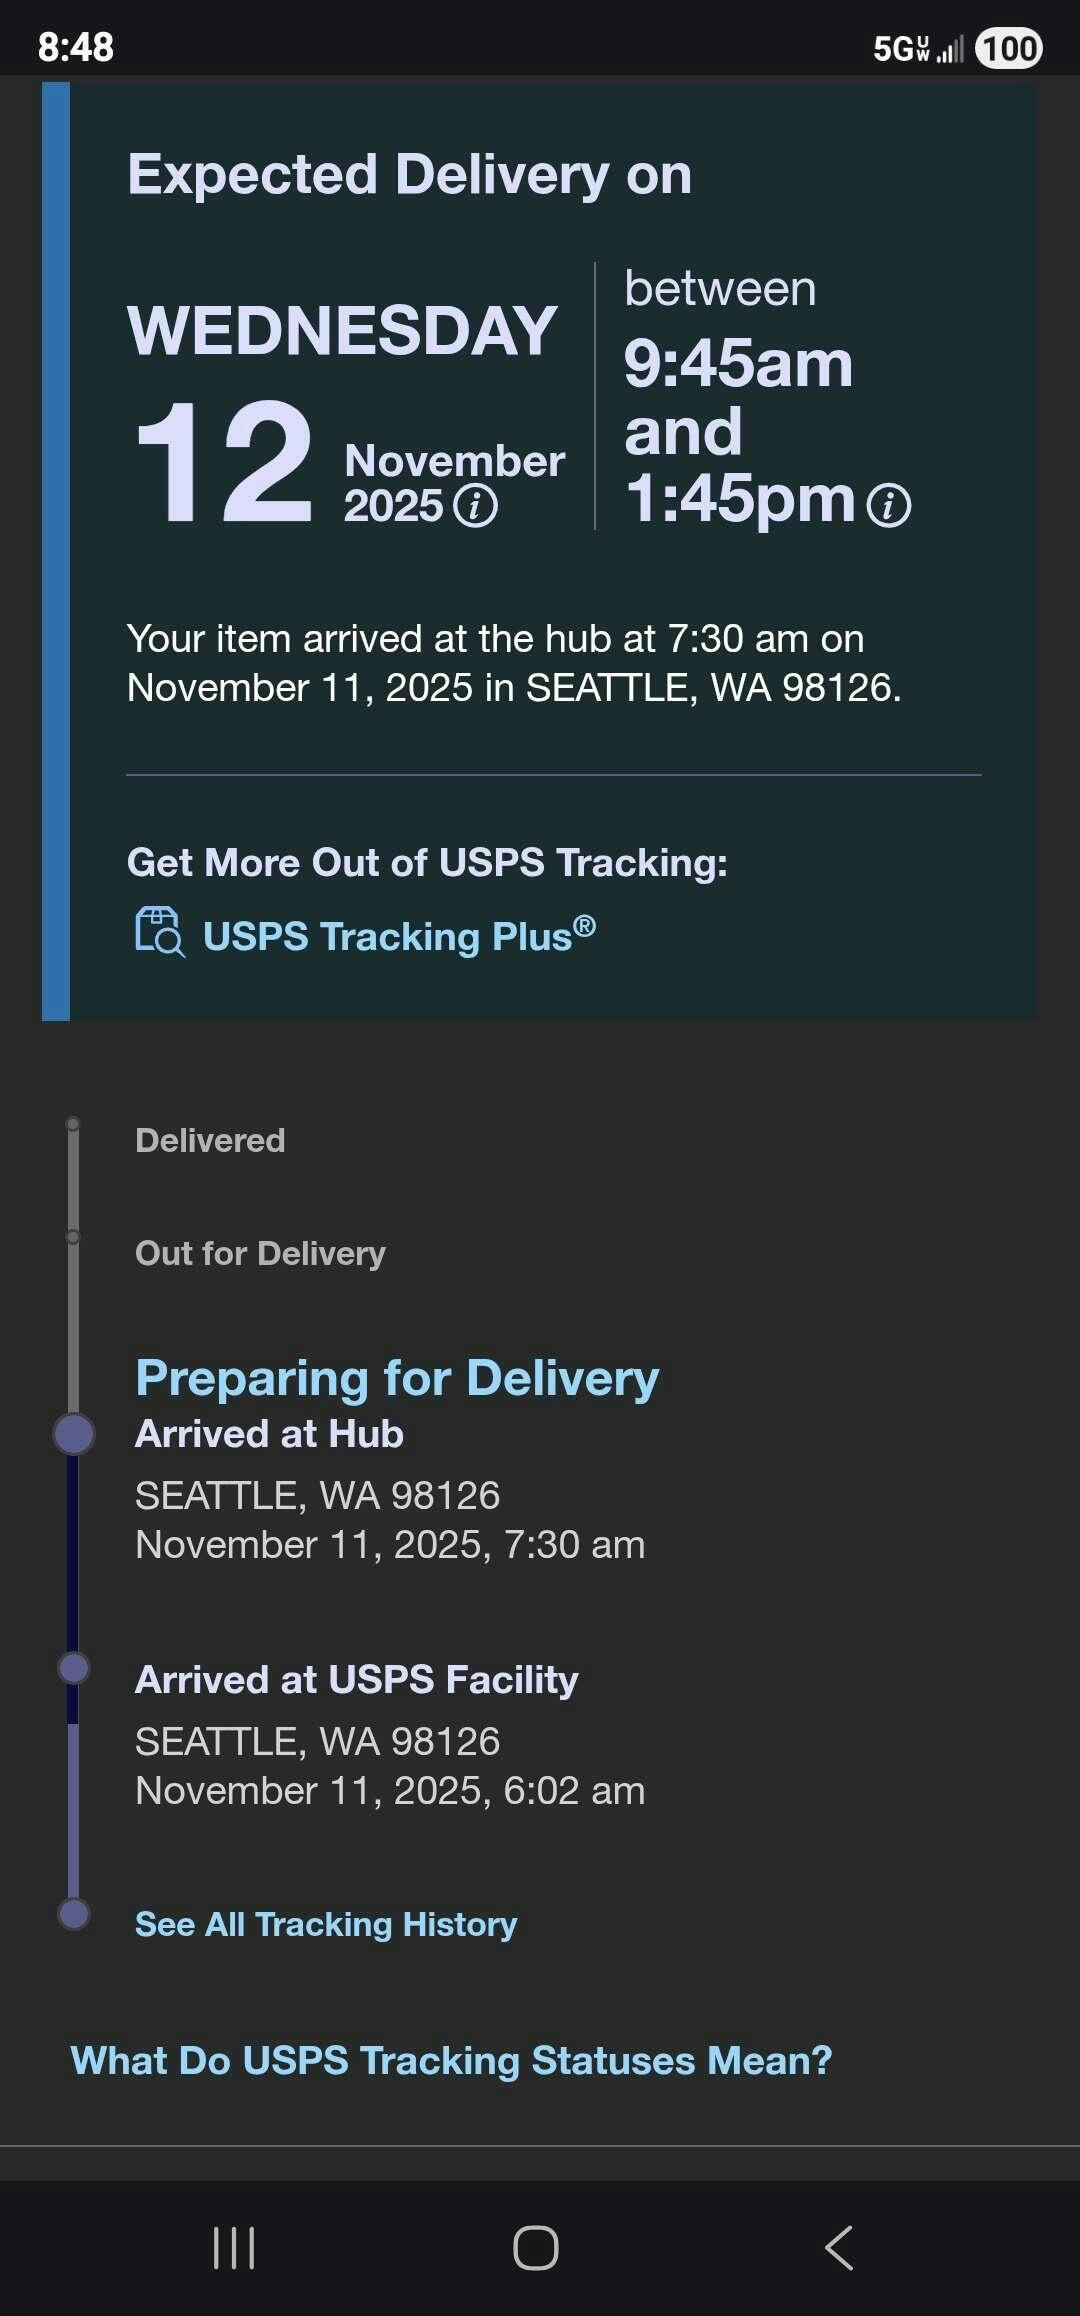Tap the info icon beside November 2025
Viewport: 1080px width, 2316px height.
[475, 506]
